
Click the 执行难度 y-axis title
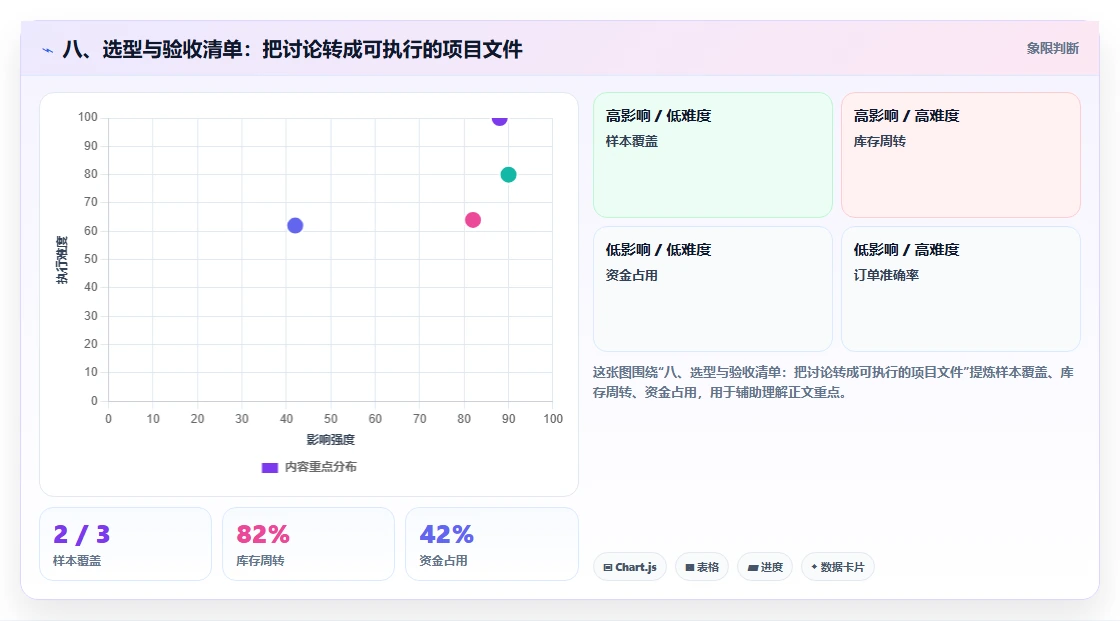62,260
